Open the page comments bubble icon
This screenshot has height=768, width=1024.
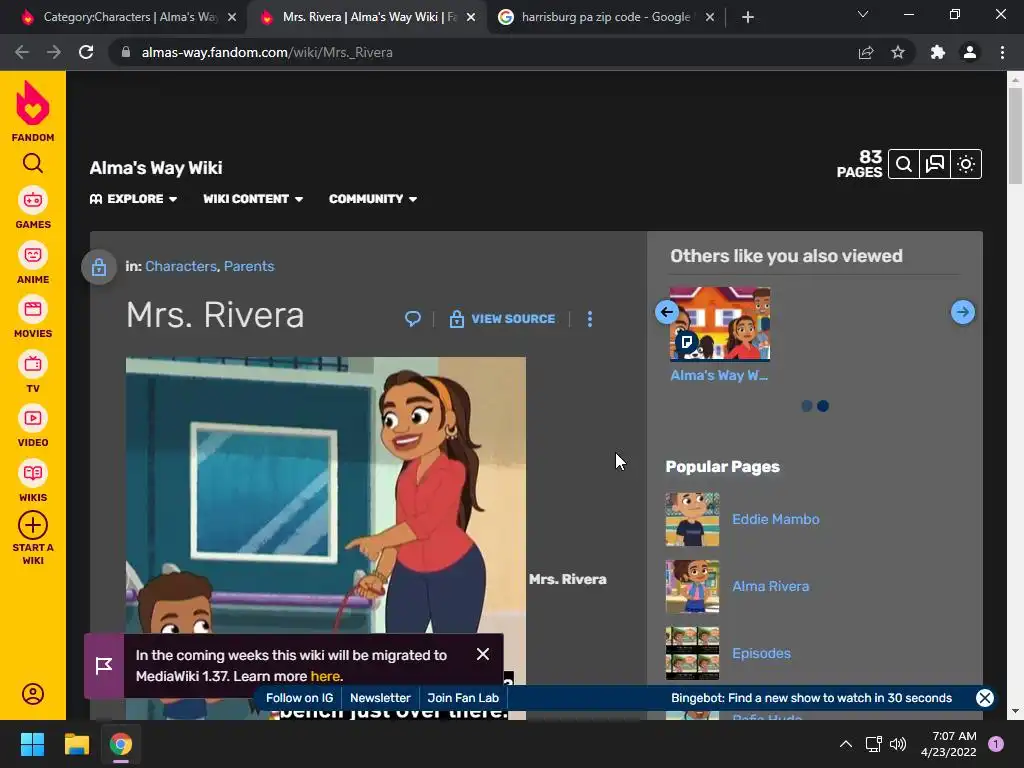pos(413,319)
